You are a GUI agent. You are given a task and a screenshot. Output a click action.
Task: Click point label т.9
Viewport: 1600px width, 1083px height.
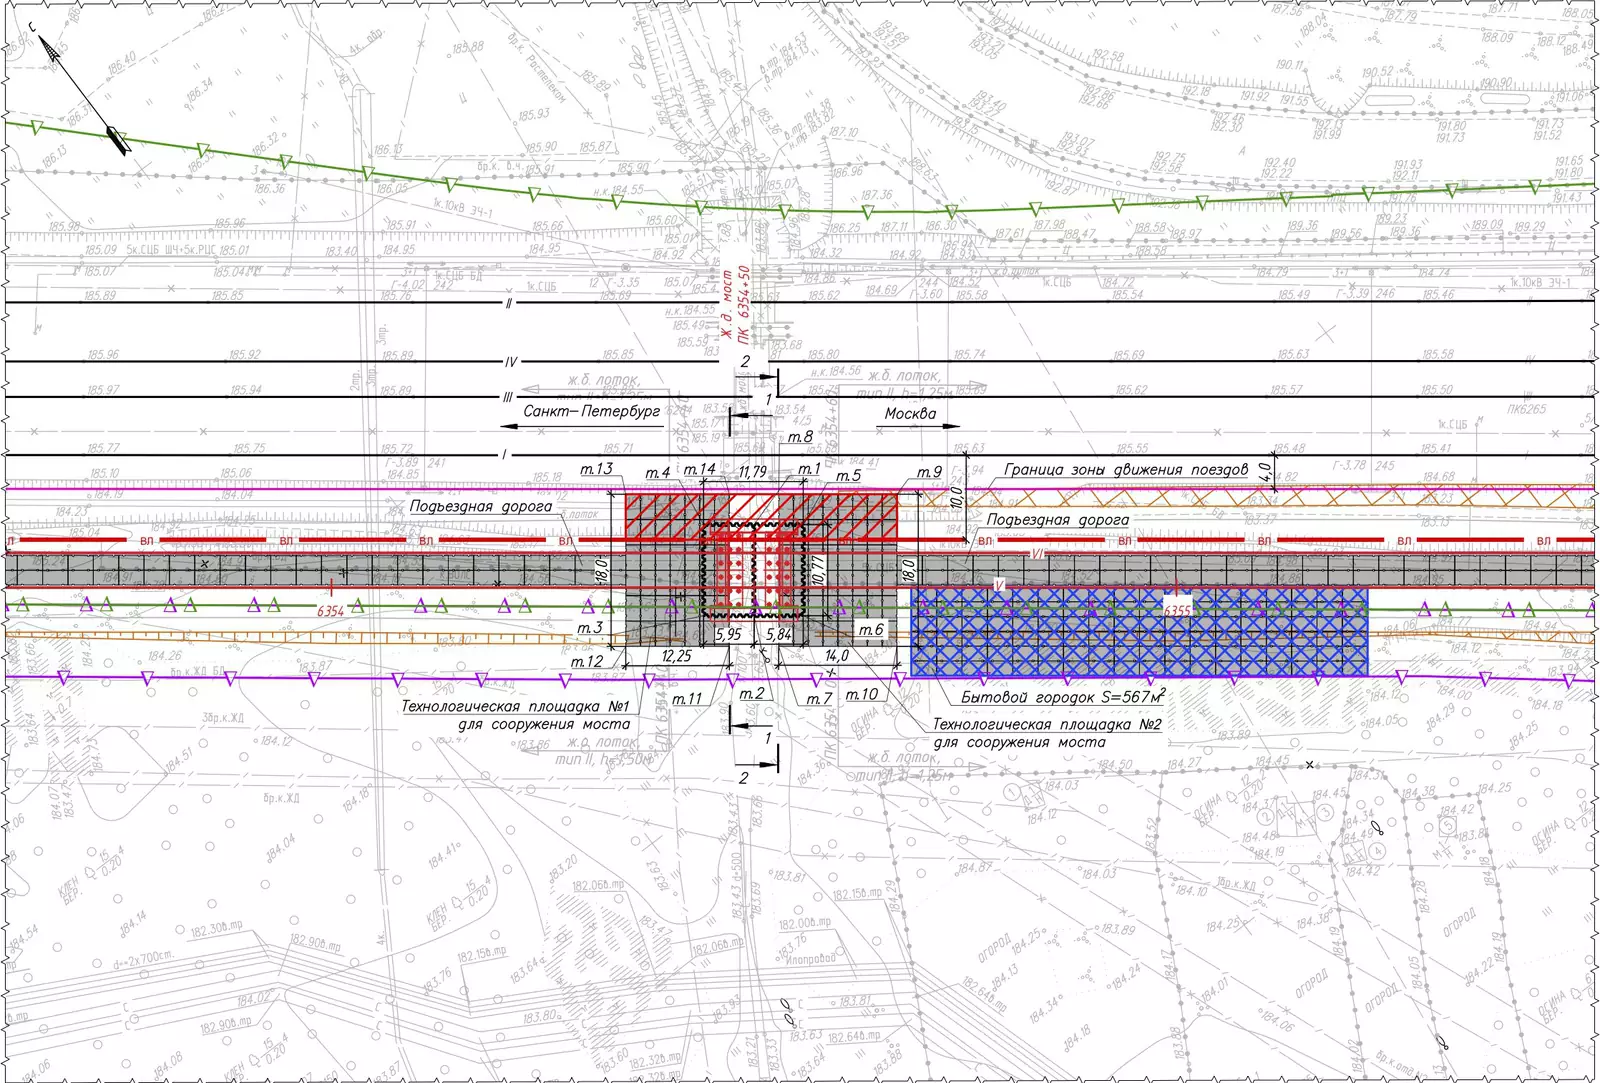click(929, 472)
